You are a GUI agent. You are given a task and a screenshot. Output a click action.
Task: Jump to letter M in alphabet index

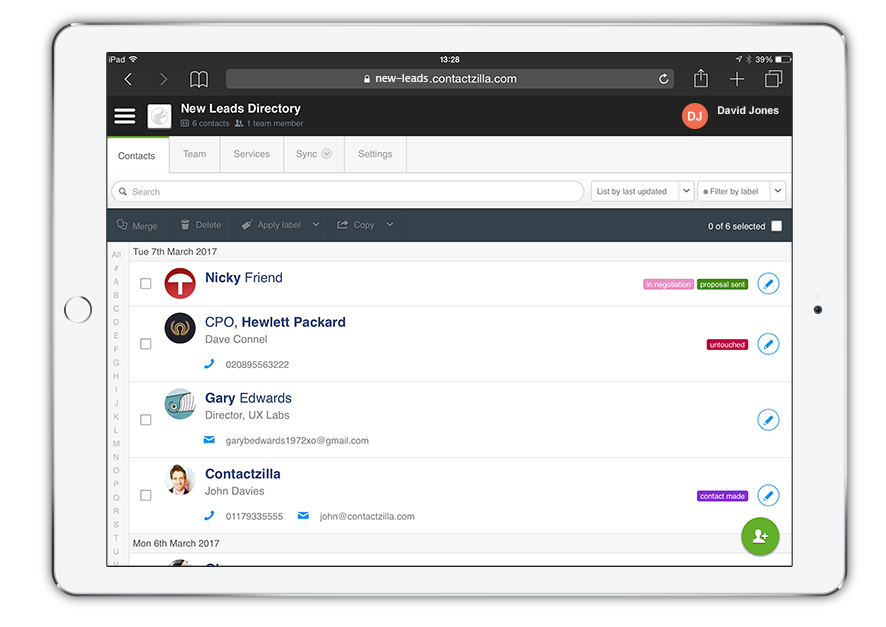(116, 443)
